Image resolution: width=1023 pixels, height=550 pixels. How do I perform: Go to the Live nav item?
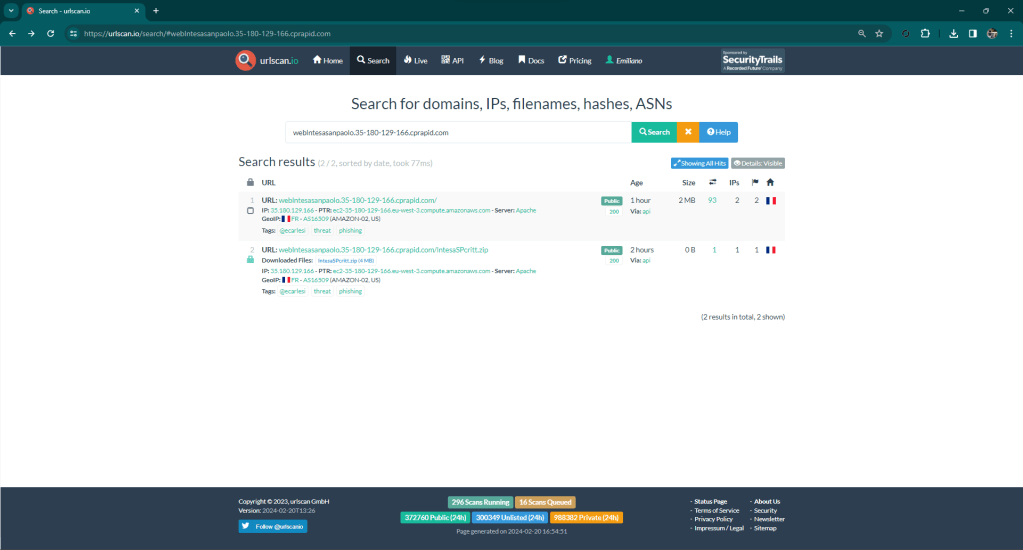coord(415,60)
